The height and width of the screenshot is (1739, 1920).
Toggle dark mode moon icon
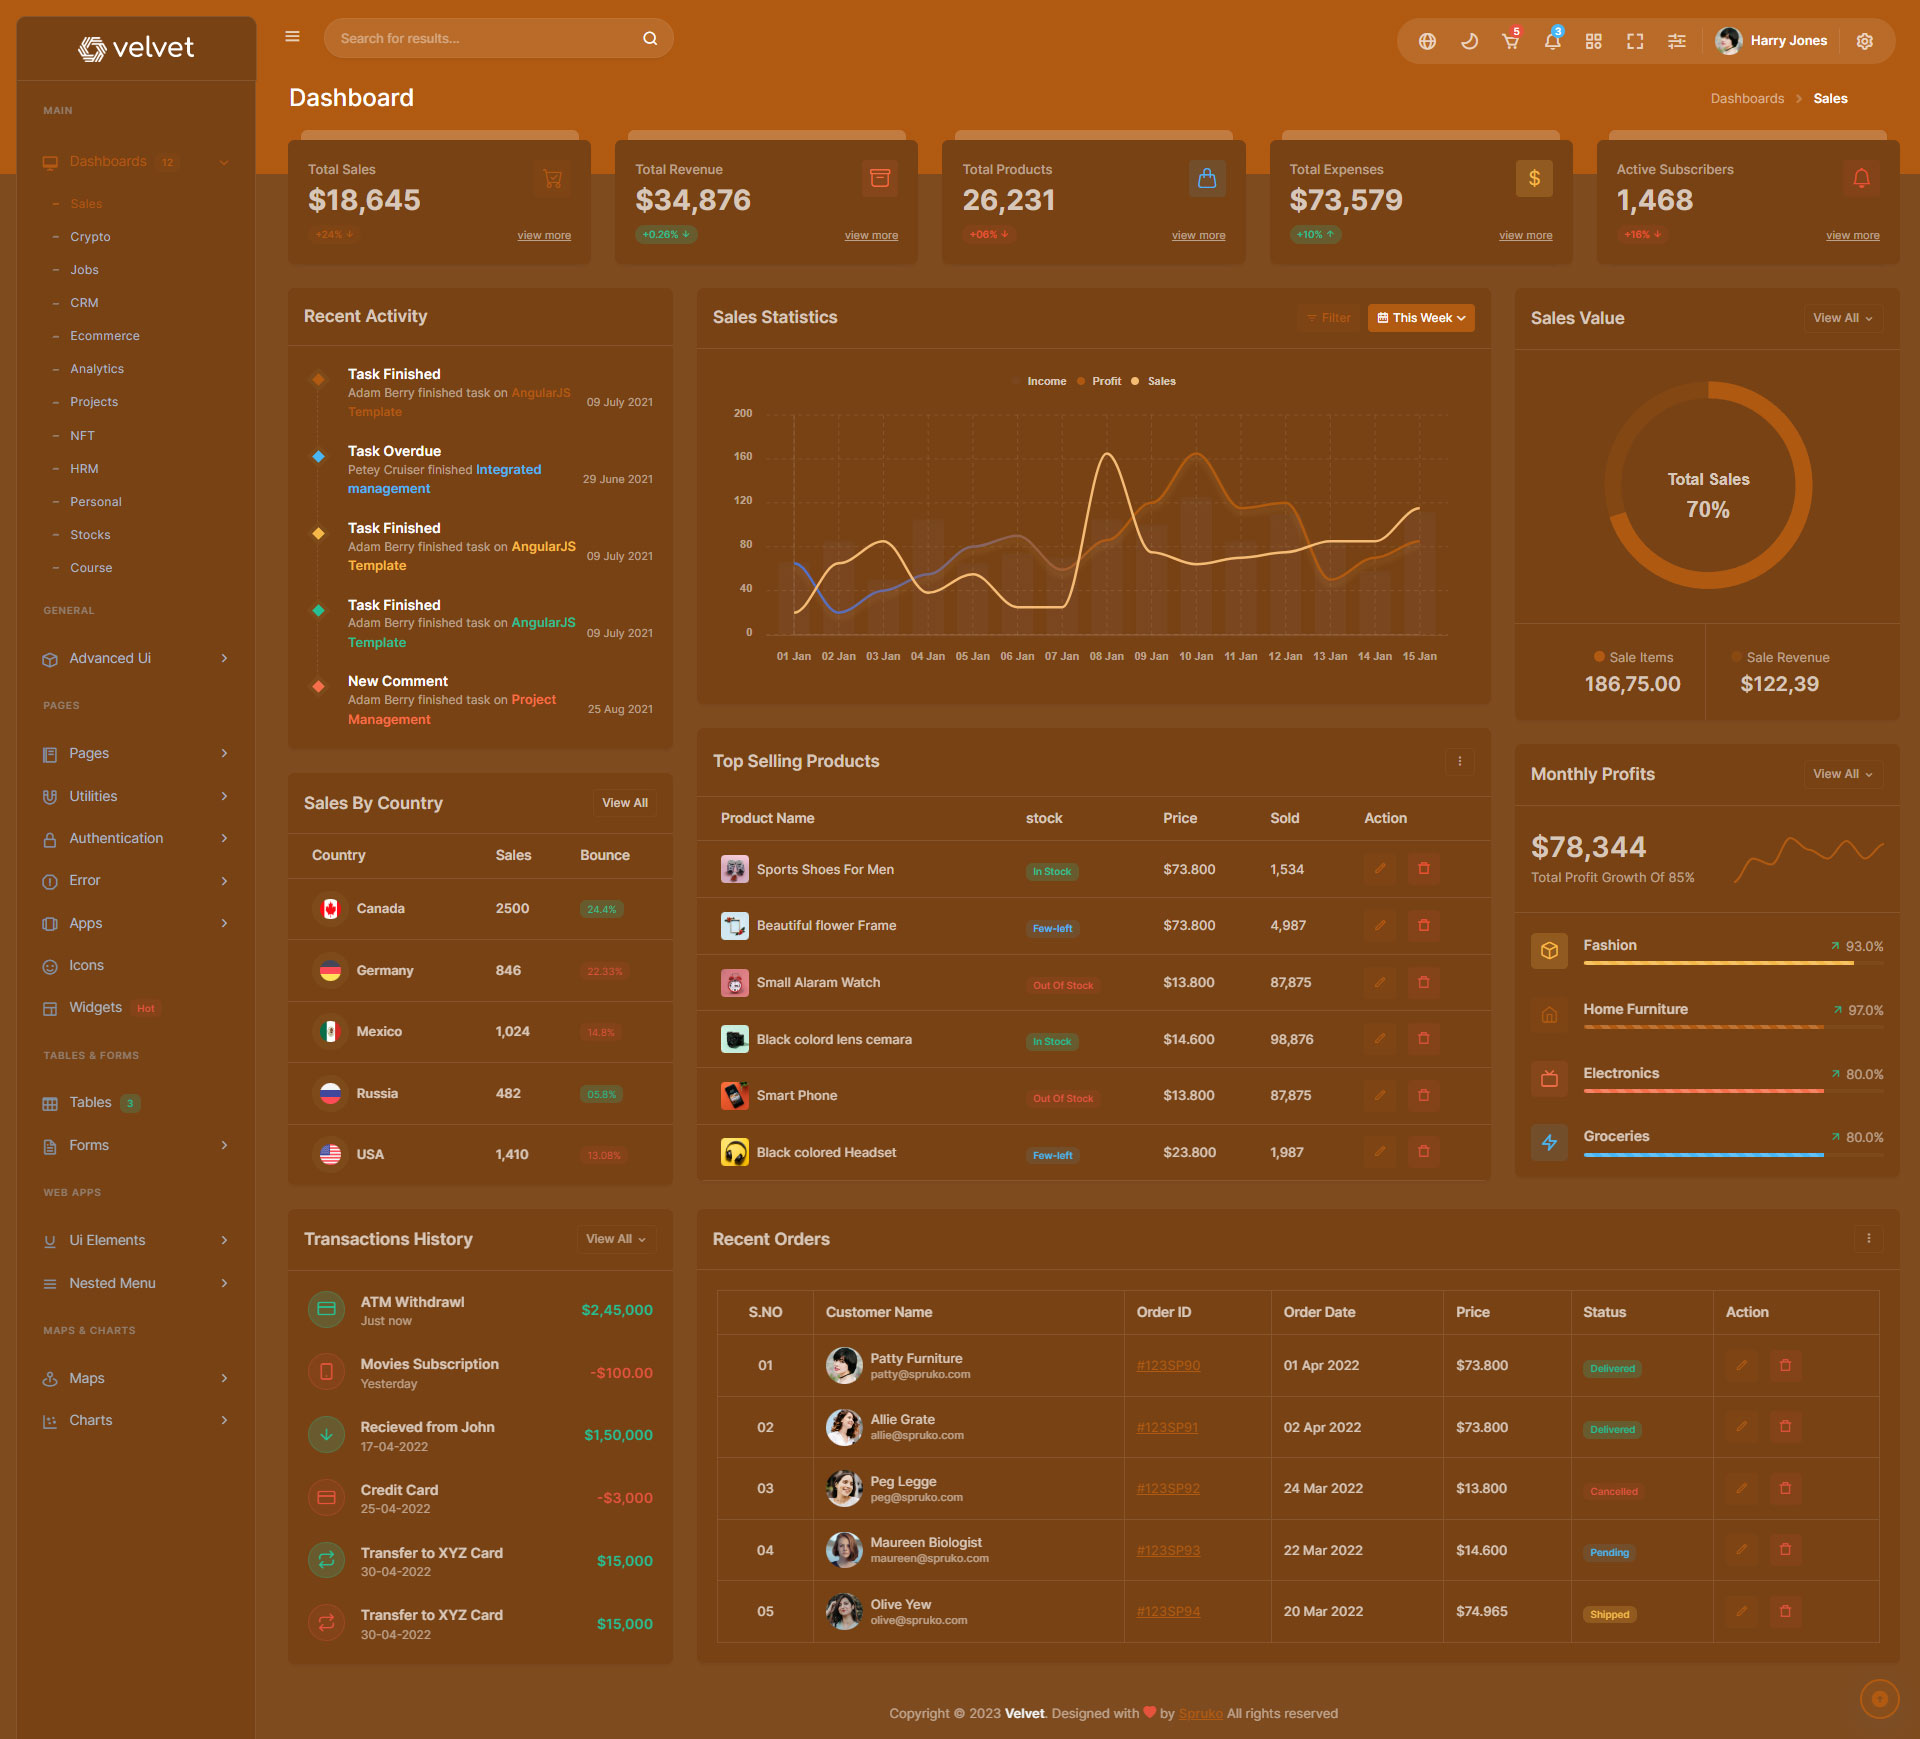click(x=1469, y=41)
